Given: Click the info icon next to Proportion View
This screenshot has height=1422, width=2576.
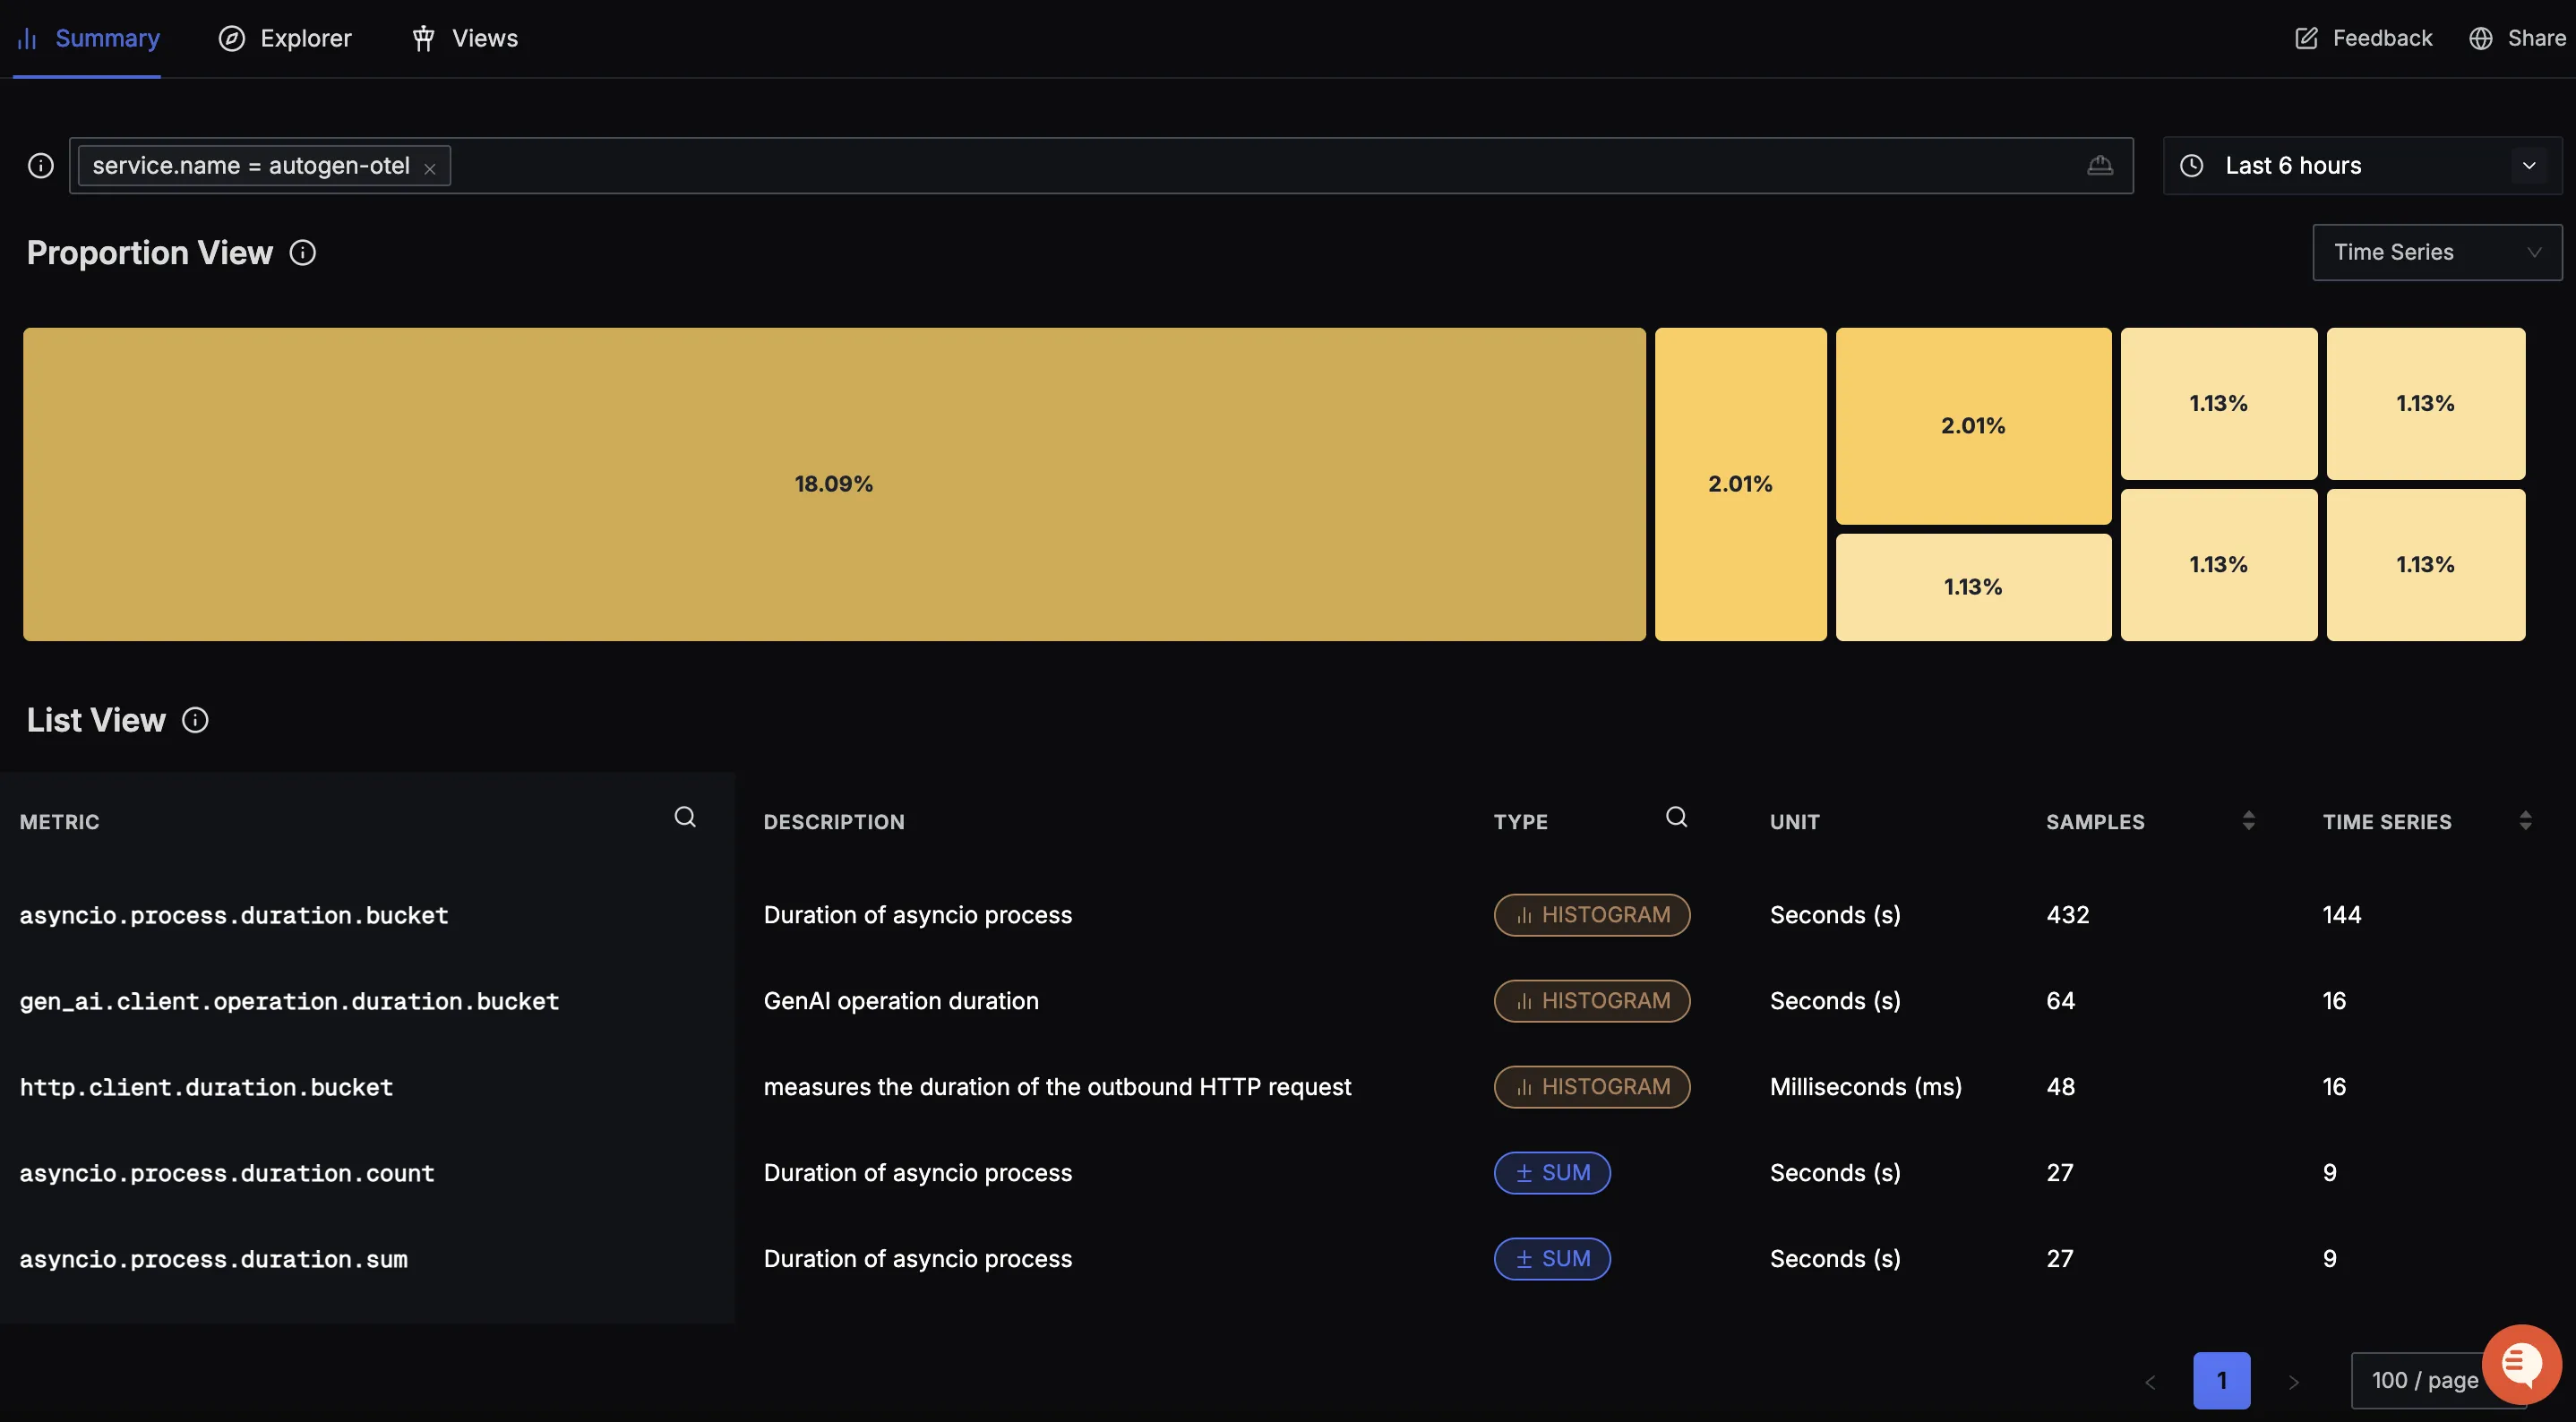Looking at the screenshot, I should pos(303,252).
